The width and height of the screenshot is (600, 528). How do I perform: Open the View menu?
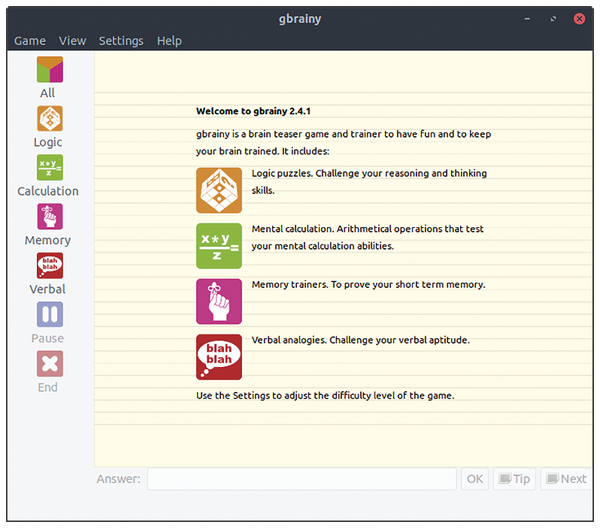tap(72, 41)
